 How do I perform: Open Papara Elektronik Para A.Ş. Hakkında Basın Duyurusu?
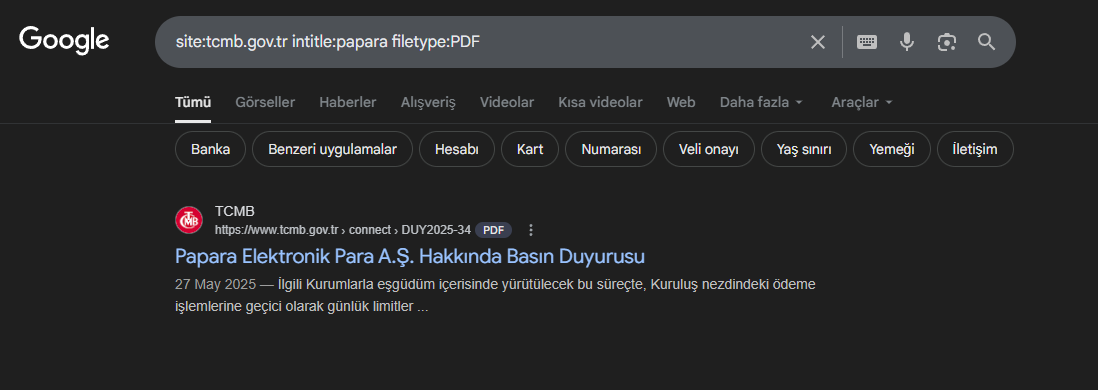(x=410, y=256)
